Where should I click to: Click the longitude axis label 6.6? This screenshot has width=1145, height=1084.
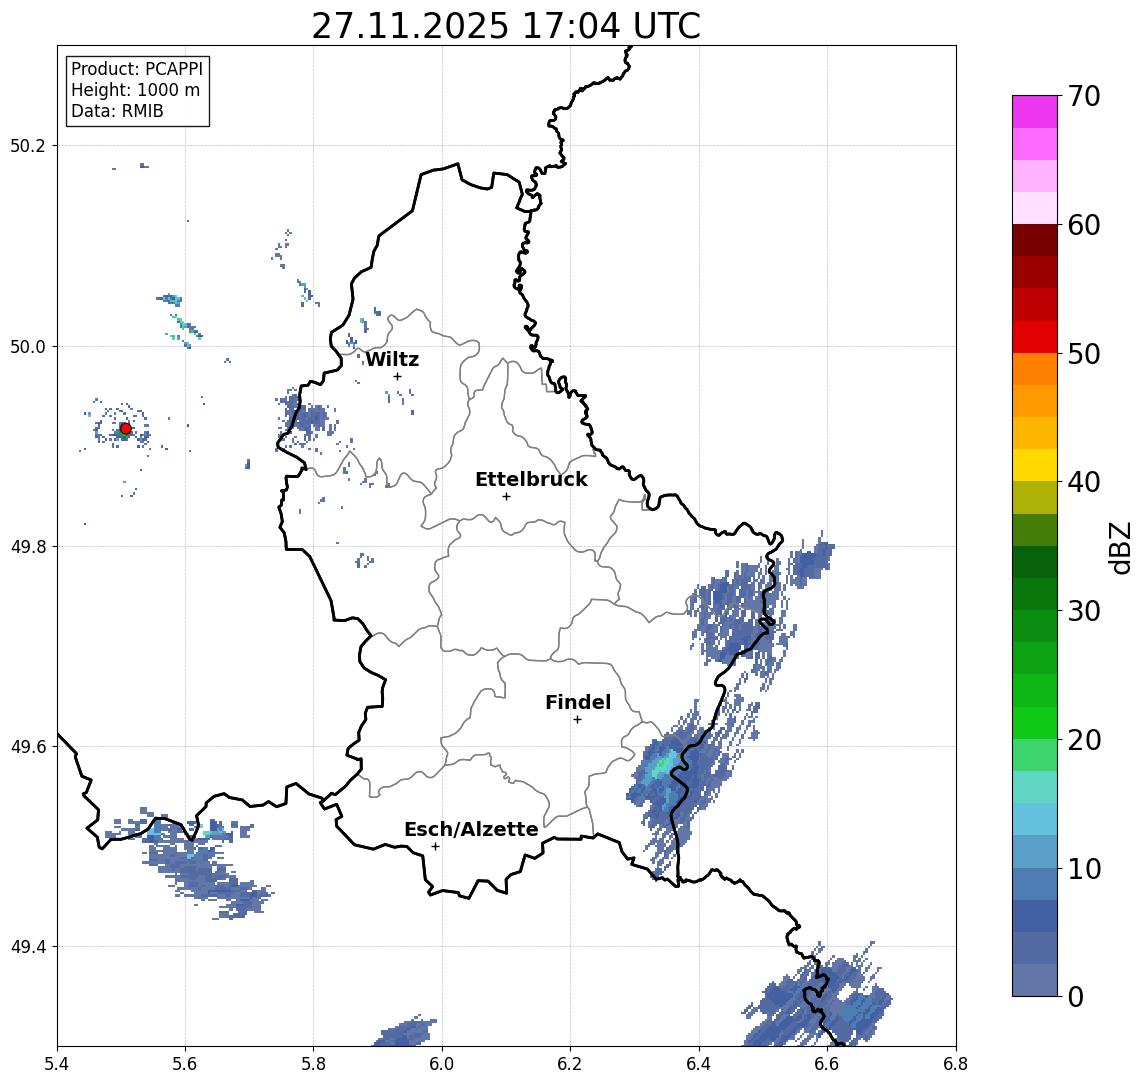827,1064
